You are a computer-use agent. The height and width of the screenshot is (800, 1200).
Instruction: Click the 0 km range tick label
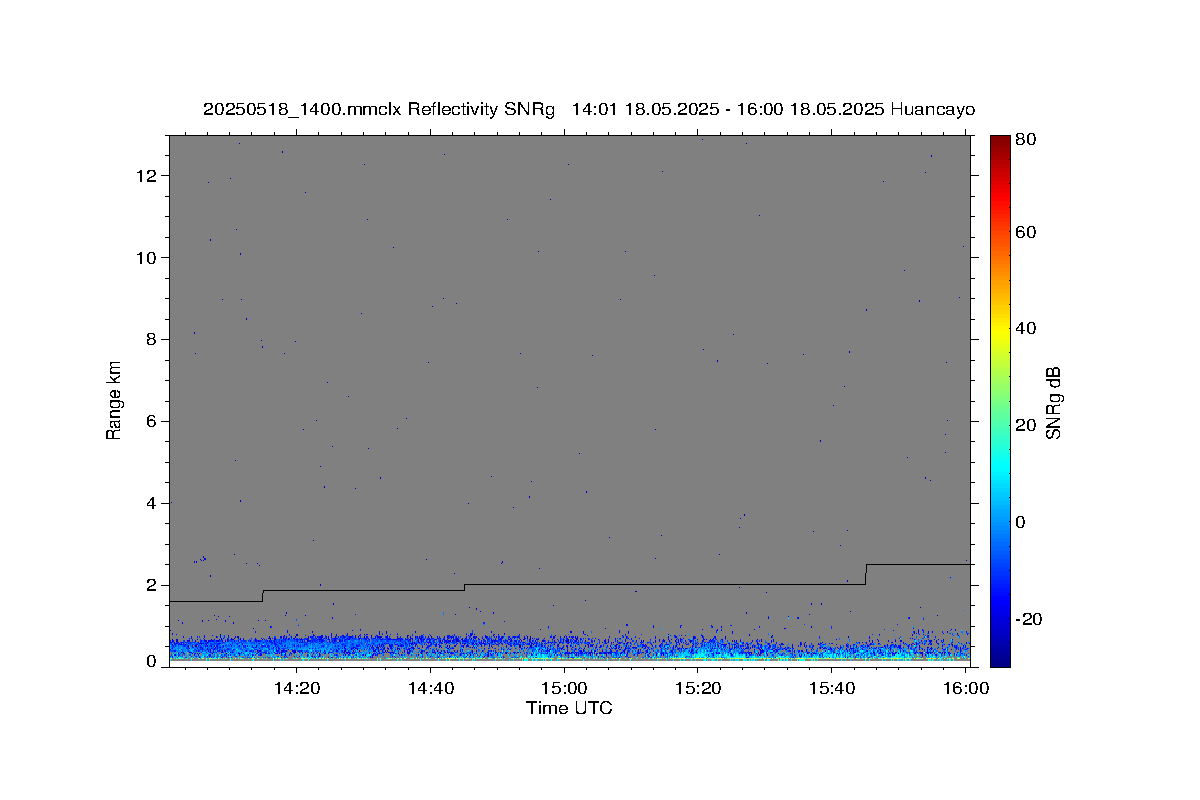pos(152,661)
